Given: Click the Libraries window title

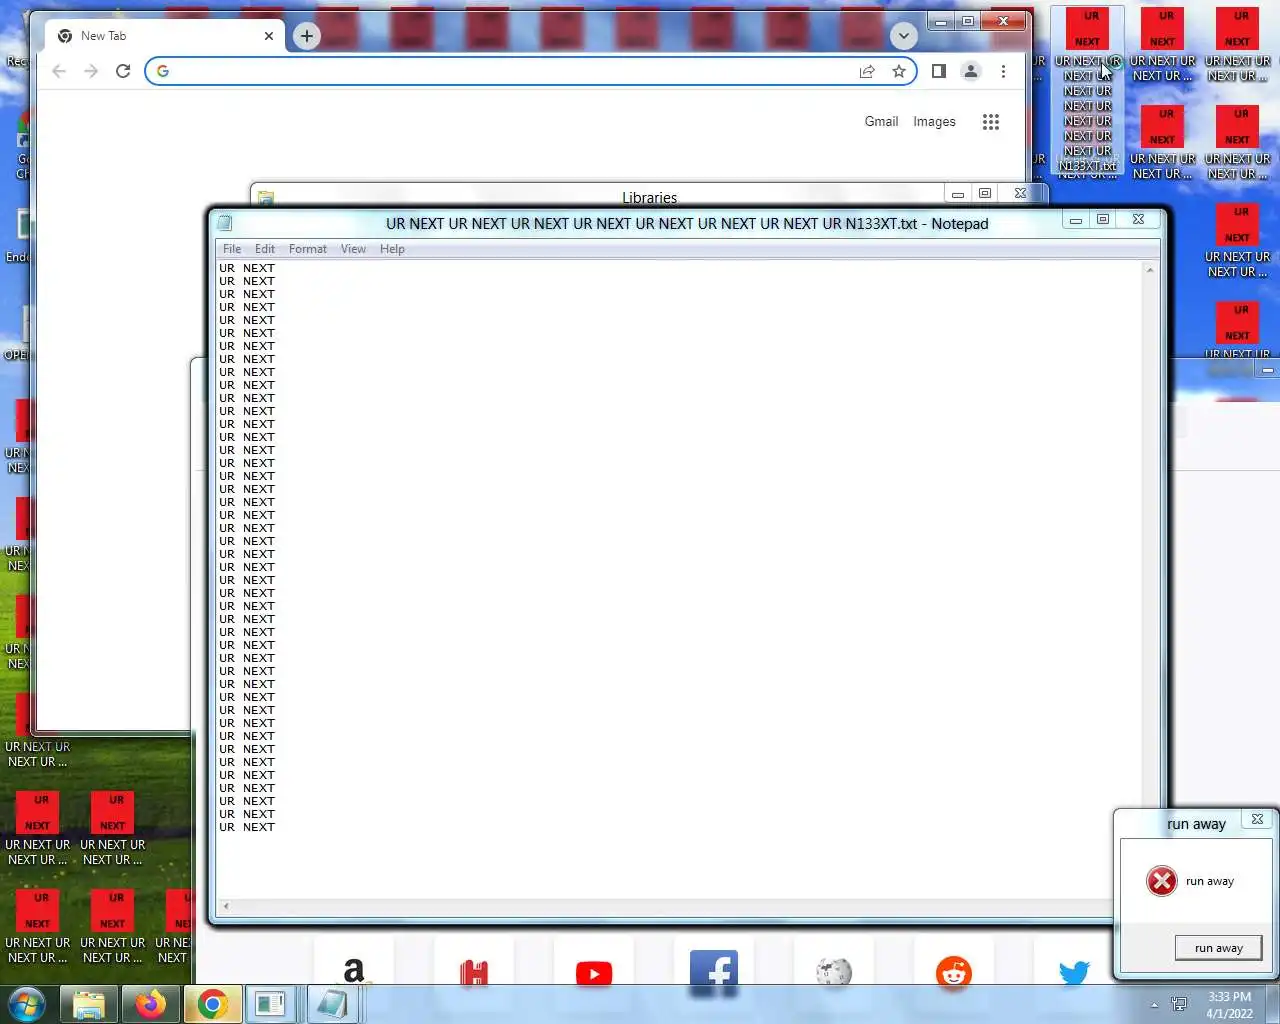Looking at the screenshot, I should tap(649, 198).
